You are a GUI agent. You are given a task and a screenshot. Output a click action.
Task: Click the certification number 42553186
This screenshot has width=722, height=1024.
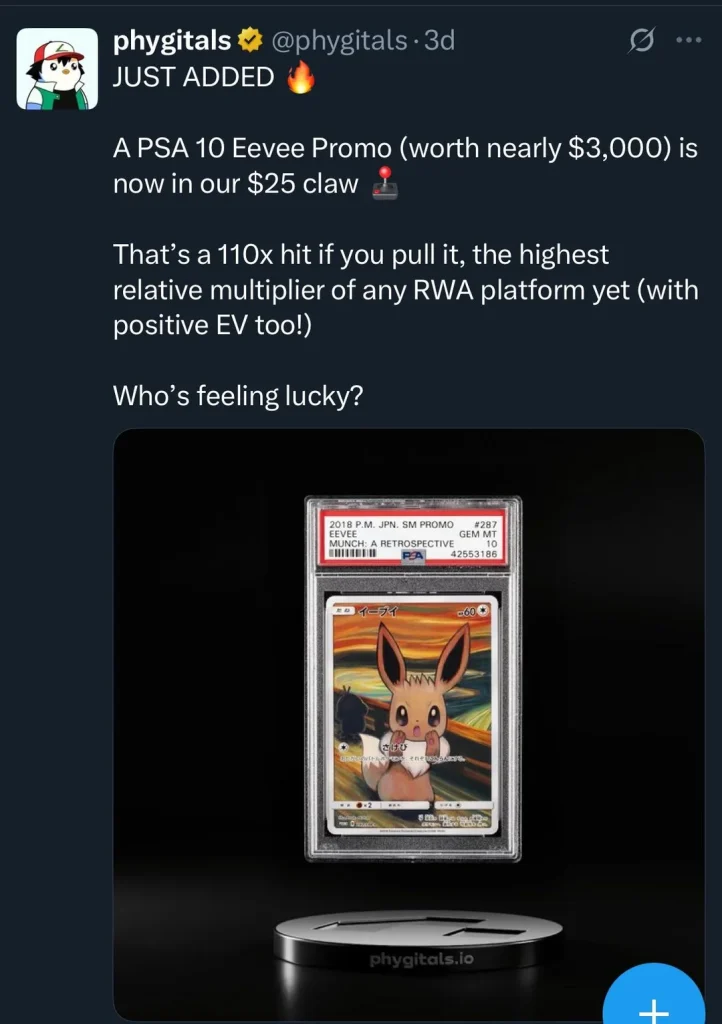(473, 554)
